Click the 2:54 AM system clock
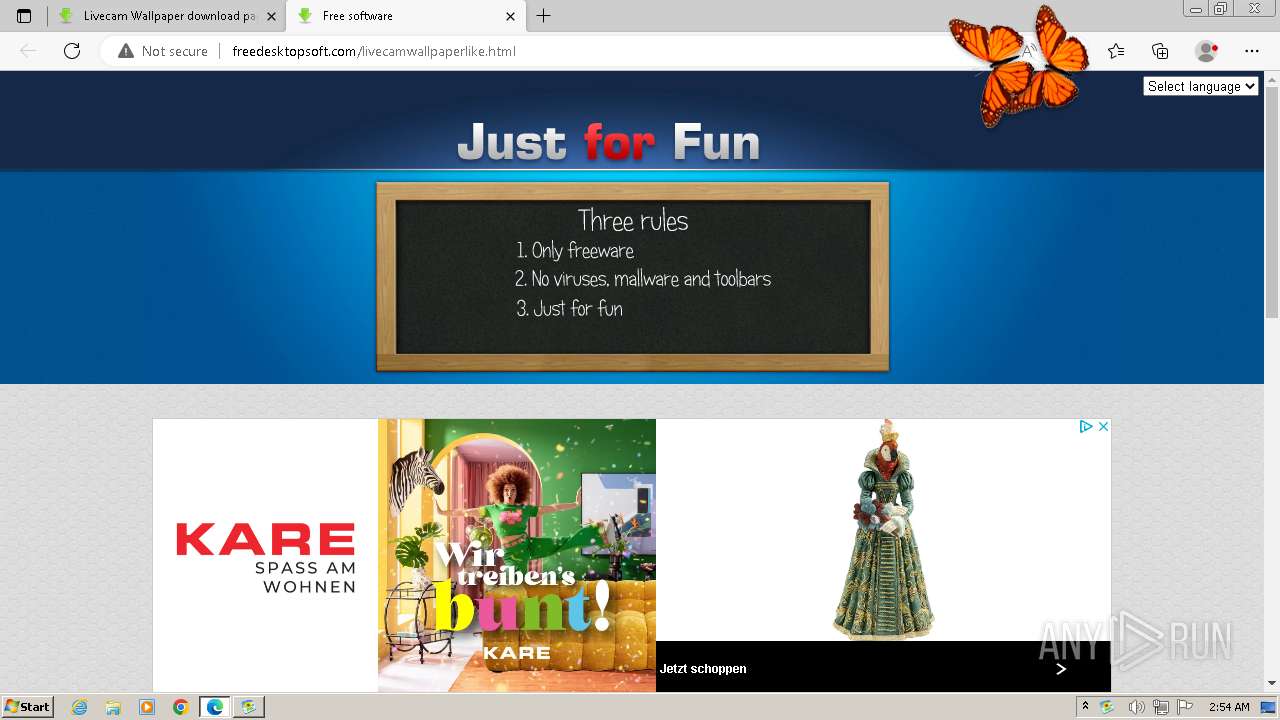This screenshot has width=1280, height=720. click(x=1229, y=707)
